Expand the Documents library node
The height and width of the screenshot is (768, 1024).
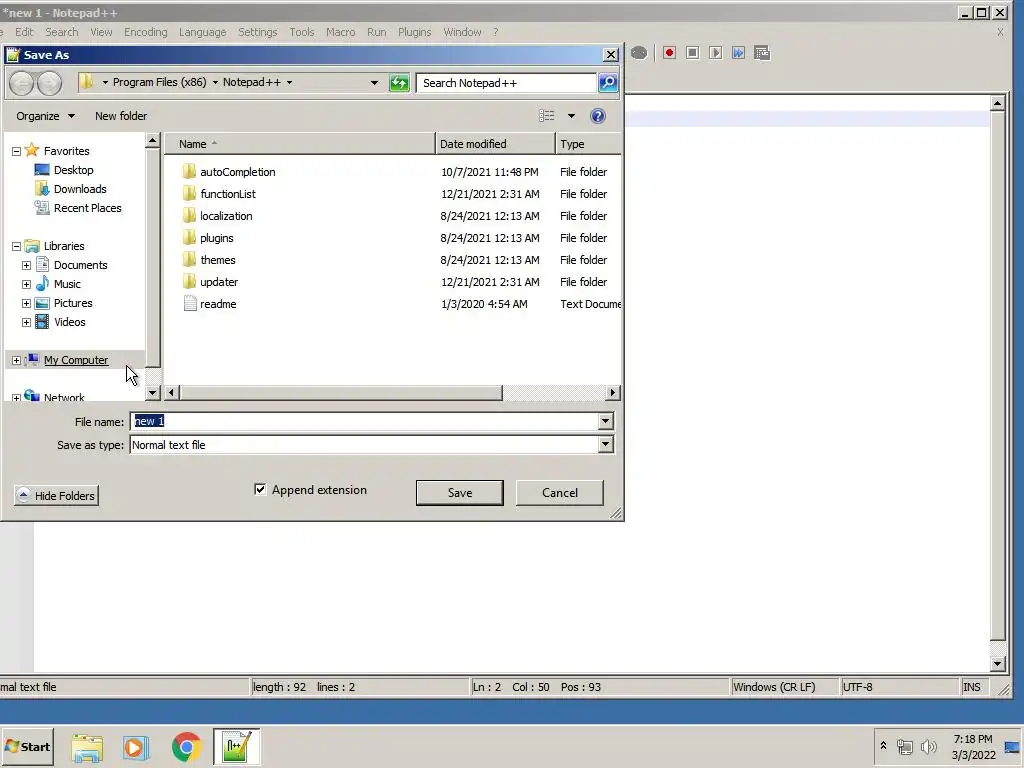pos(26,265)
